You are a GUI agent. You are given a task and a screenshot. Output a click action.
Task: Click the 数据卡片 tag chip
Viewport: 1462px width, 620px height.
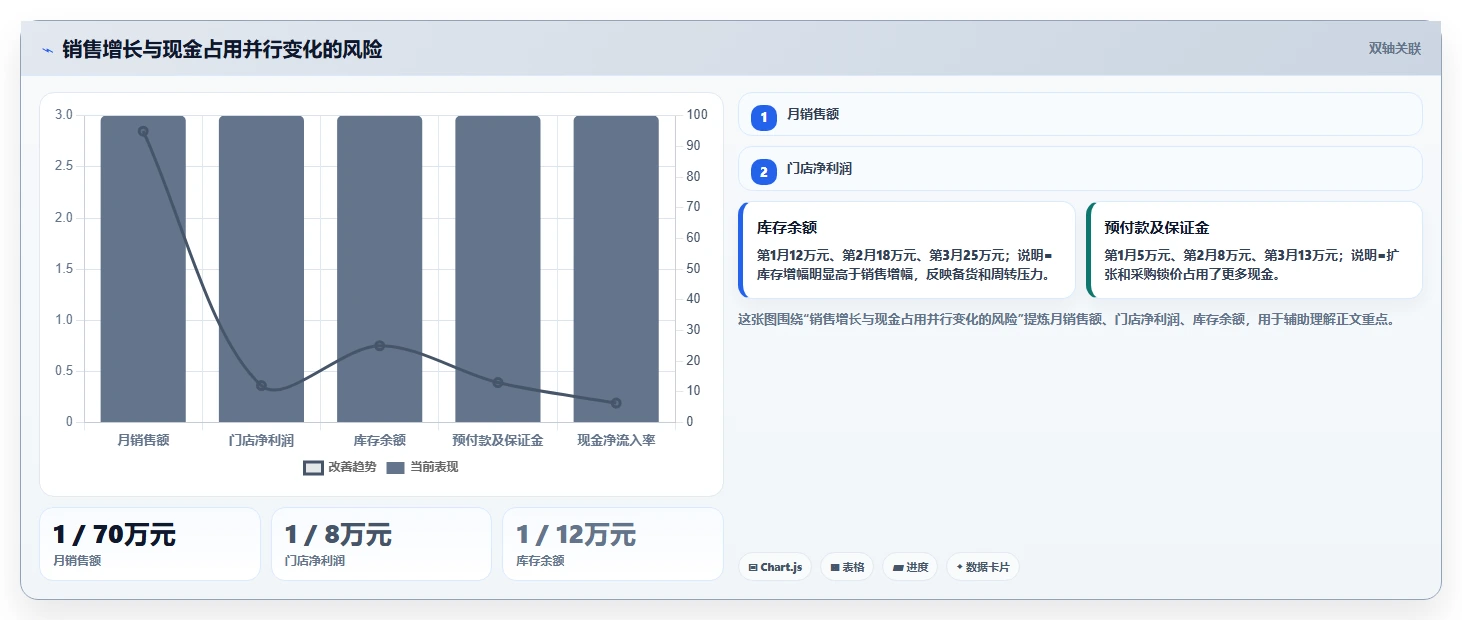pos(983,567)
